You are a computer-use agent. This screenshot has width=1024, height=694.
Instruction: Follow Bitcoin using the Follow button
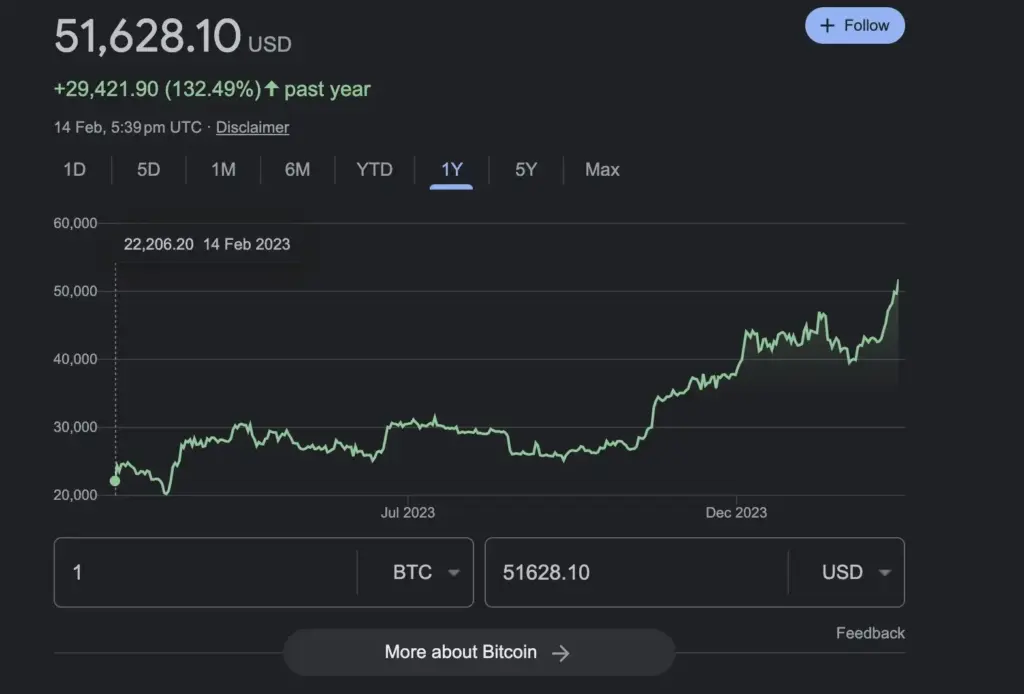pyautogui.click(x=855, y=25)
